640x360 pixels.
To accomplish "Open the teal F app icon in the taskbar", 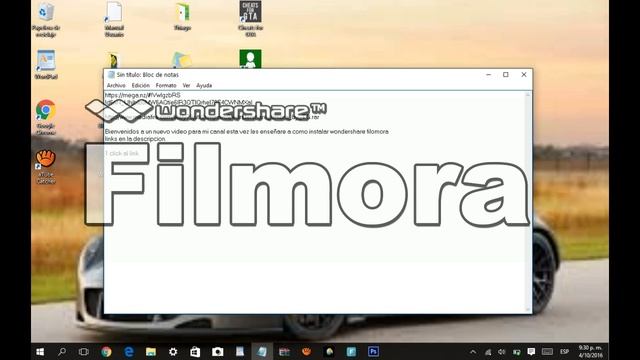I will [351, 351].
